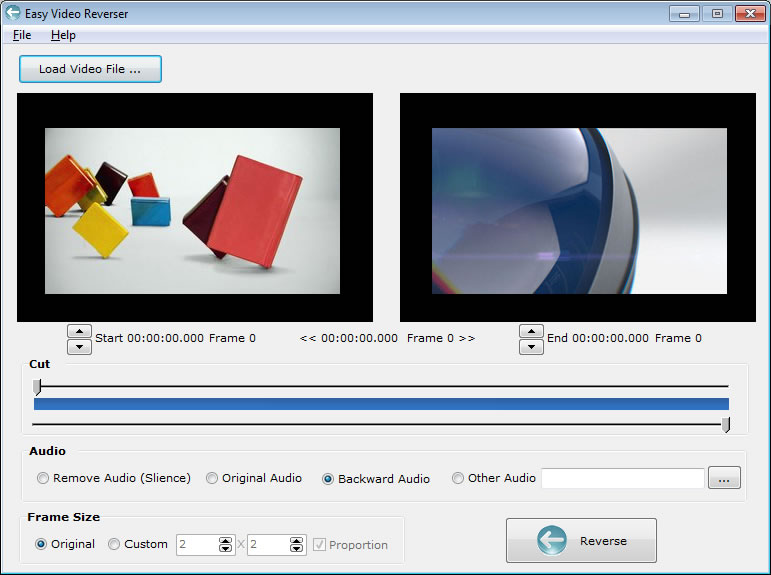Click the Easy Video Reverser title bar icon
This screenshot has height=575, width=771.
point(13,13)
